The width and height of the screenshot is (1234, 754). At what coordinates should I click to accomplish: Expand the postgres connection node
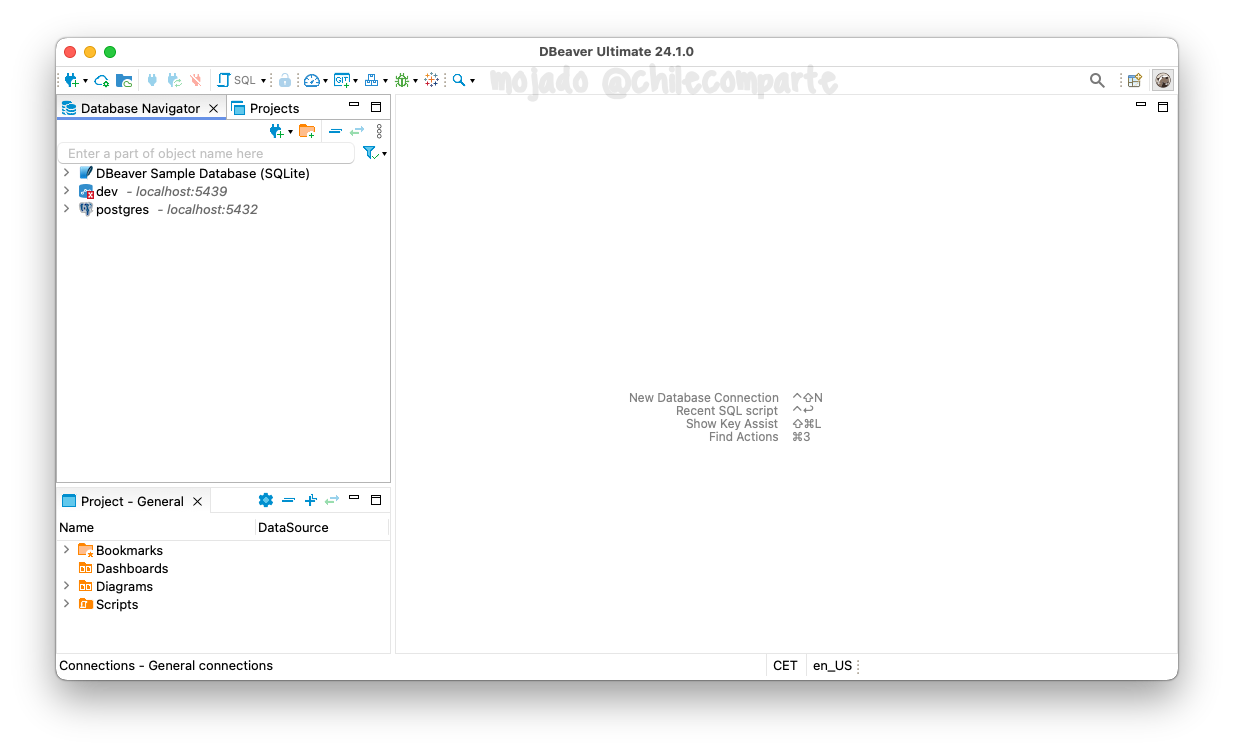(x=66, y=209)
